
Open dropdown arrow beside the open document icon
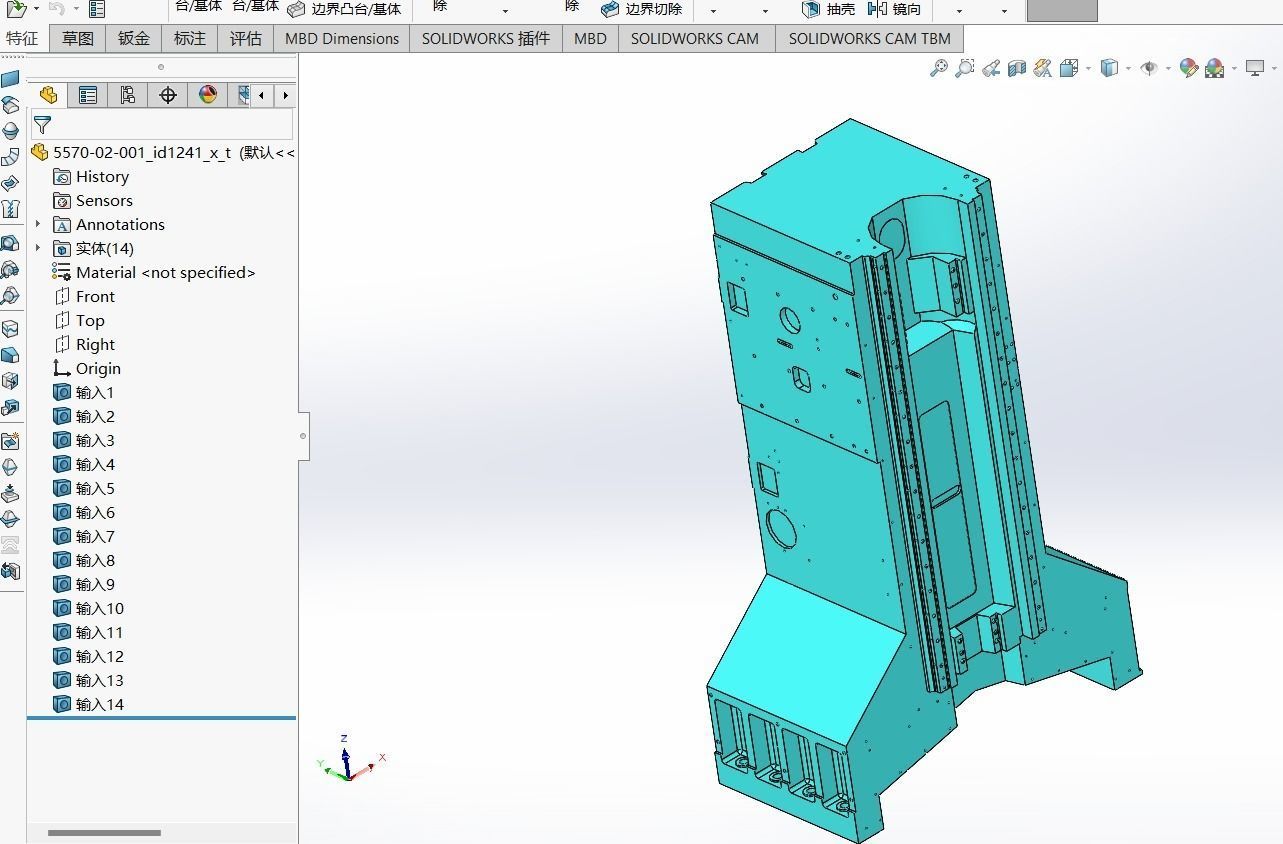tap(36, 8)
